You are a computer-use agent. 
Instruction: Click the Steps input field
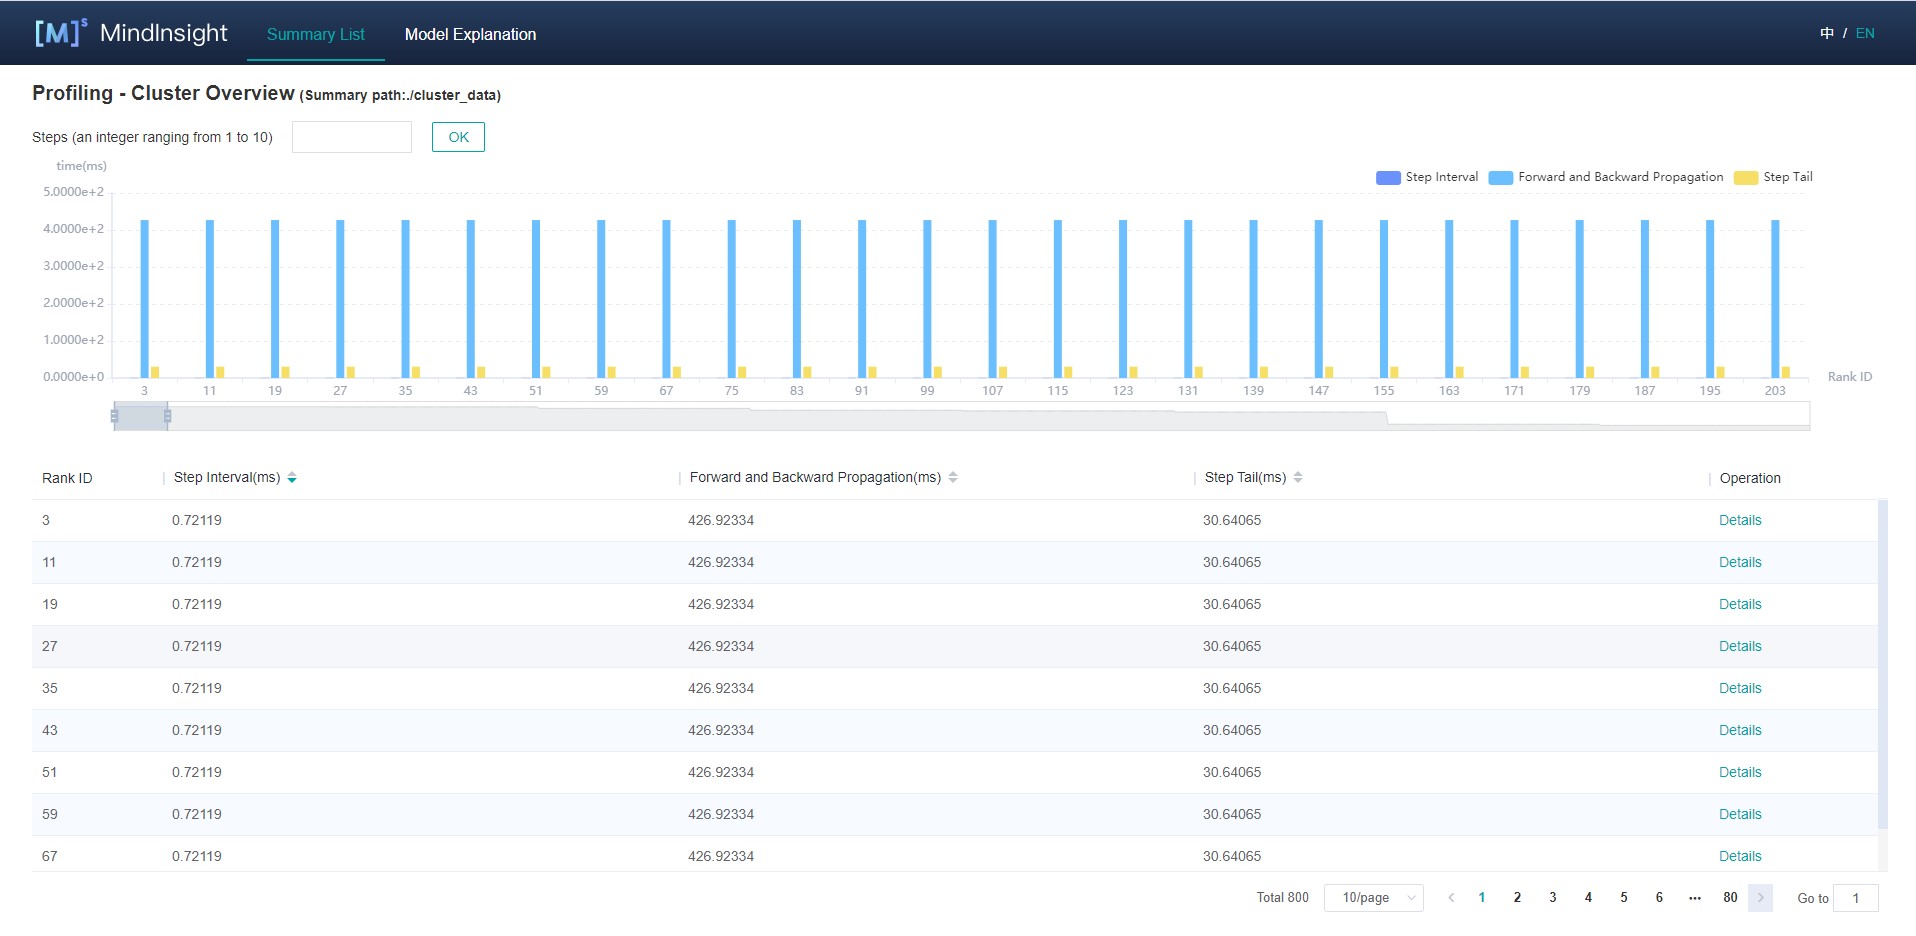coord(351,137)
